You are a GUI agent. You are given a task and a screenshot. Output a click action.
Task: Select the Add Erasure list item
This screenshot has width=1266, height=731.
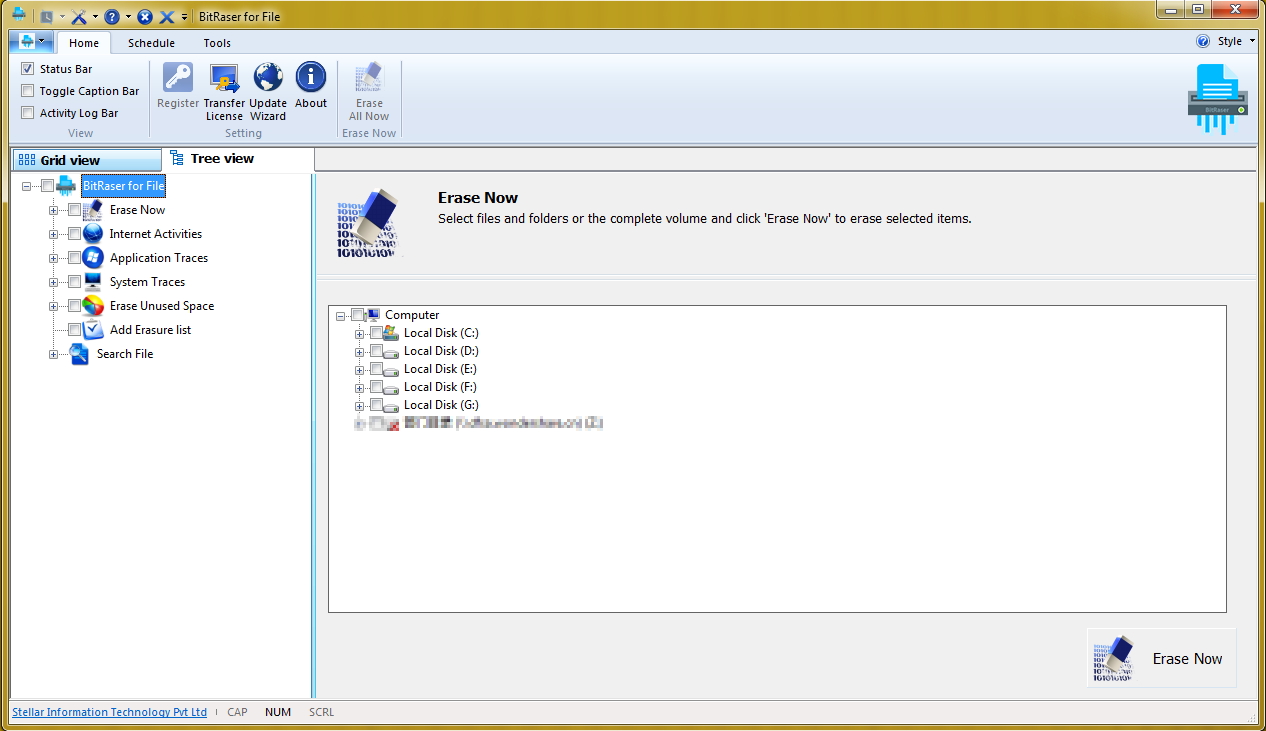pyautogui.click(x=150, y=330)
